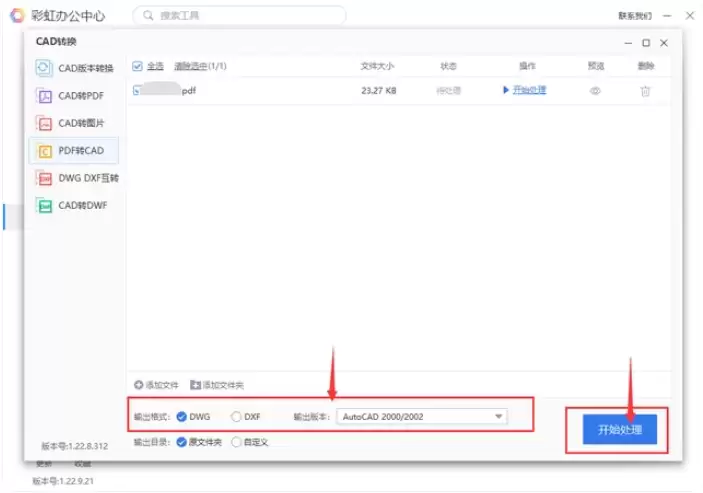Select the PDF转CAD tab in sidebar
This screenshot has height=493, width=703.
(75, 151)
